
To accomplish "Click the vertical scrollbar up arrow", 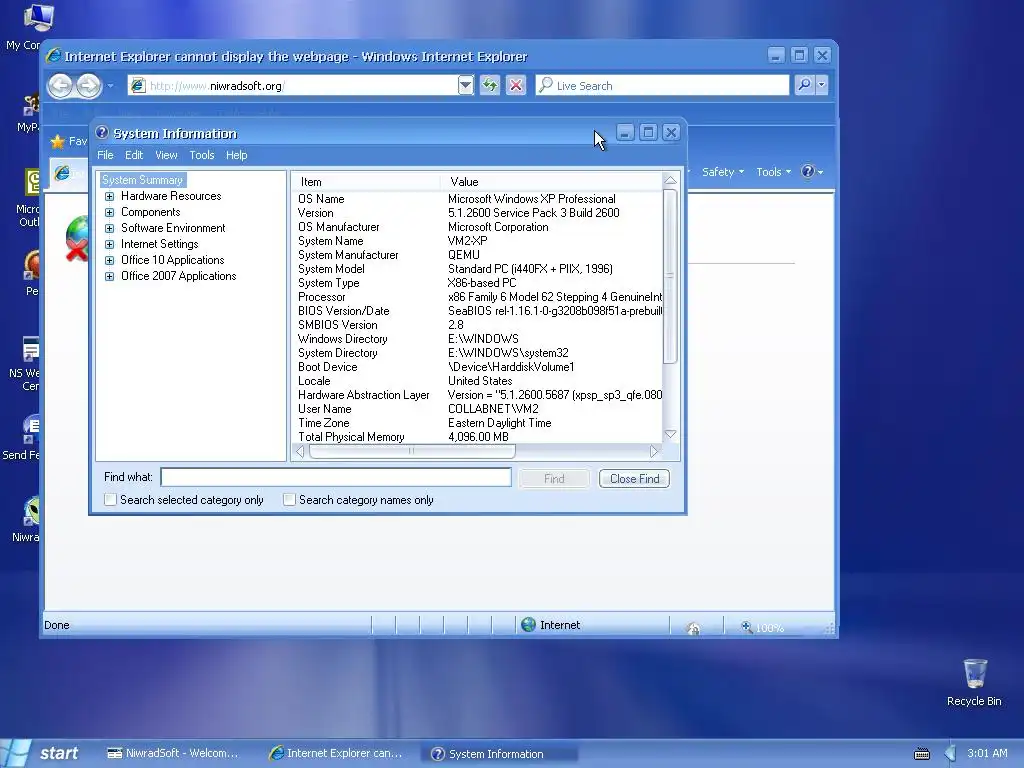I will (670, 180).
